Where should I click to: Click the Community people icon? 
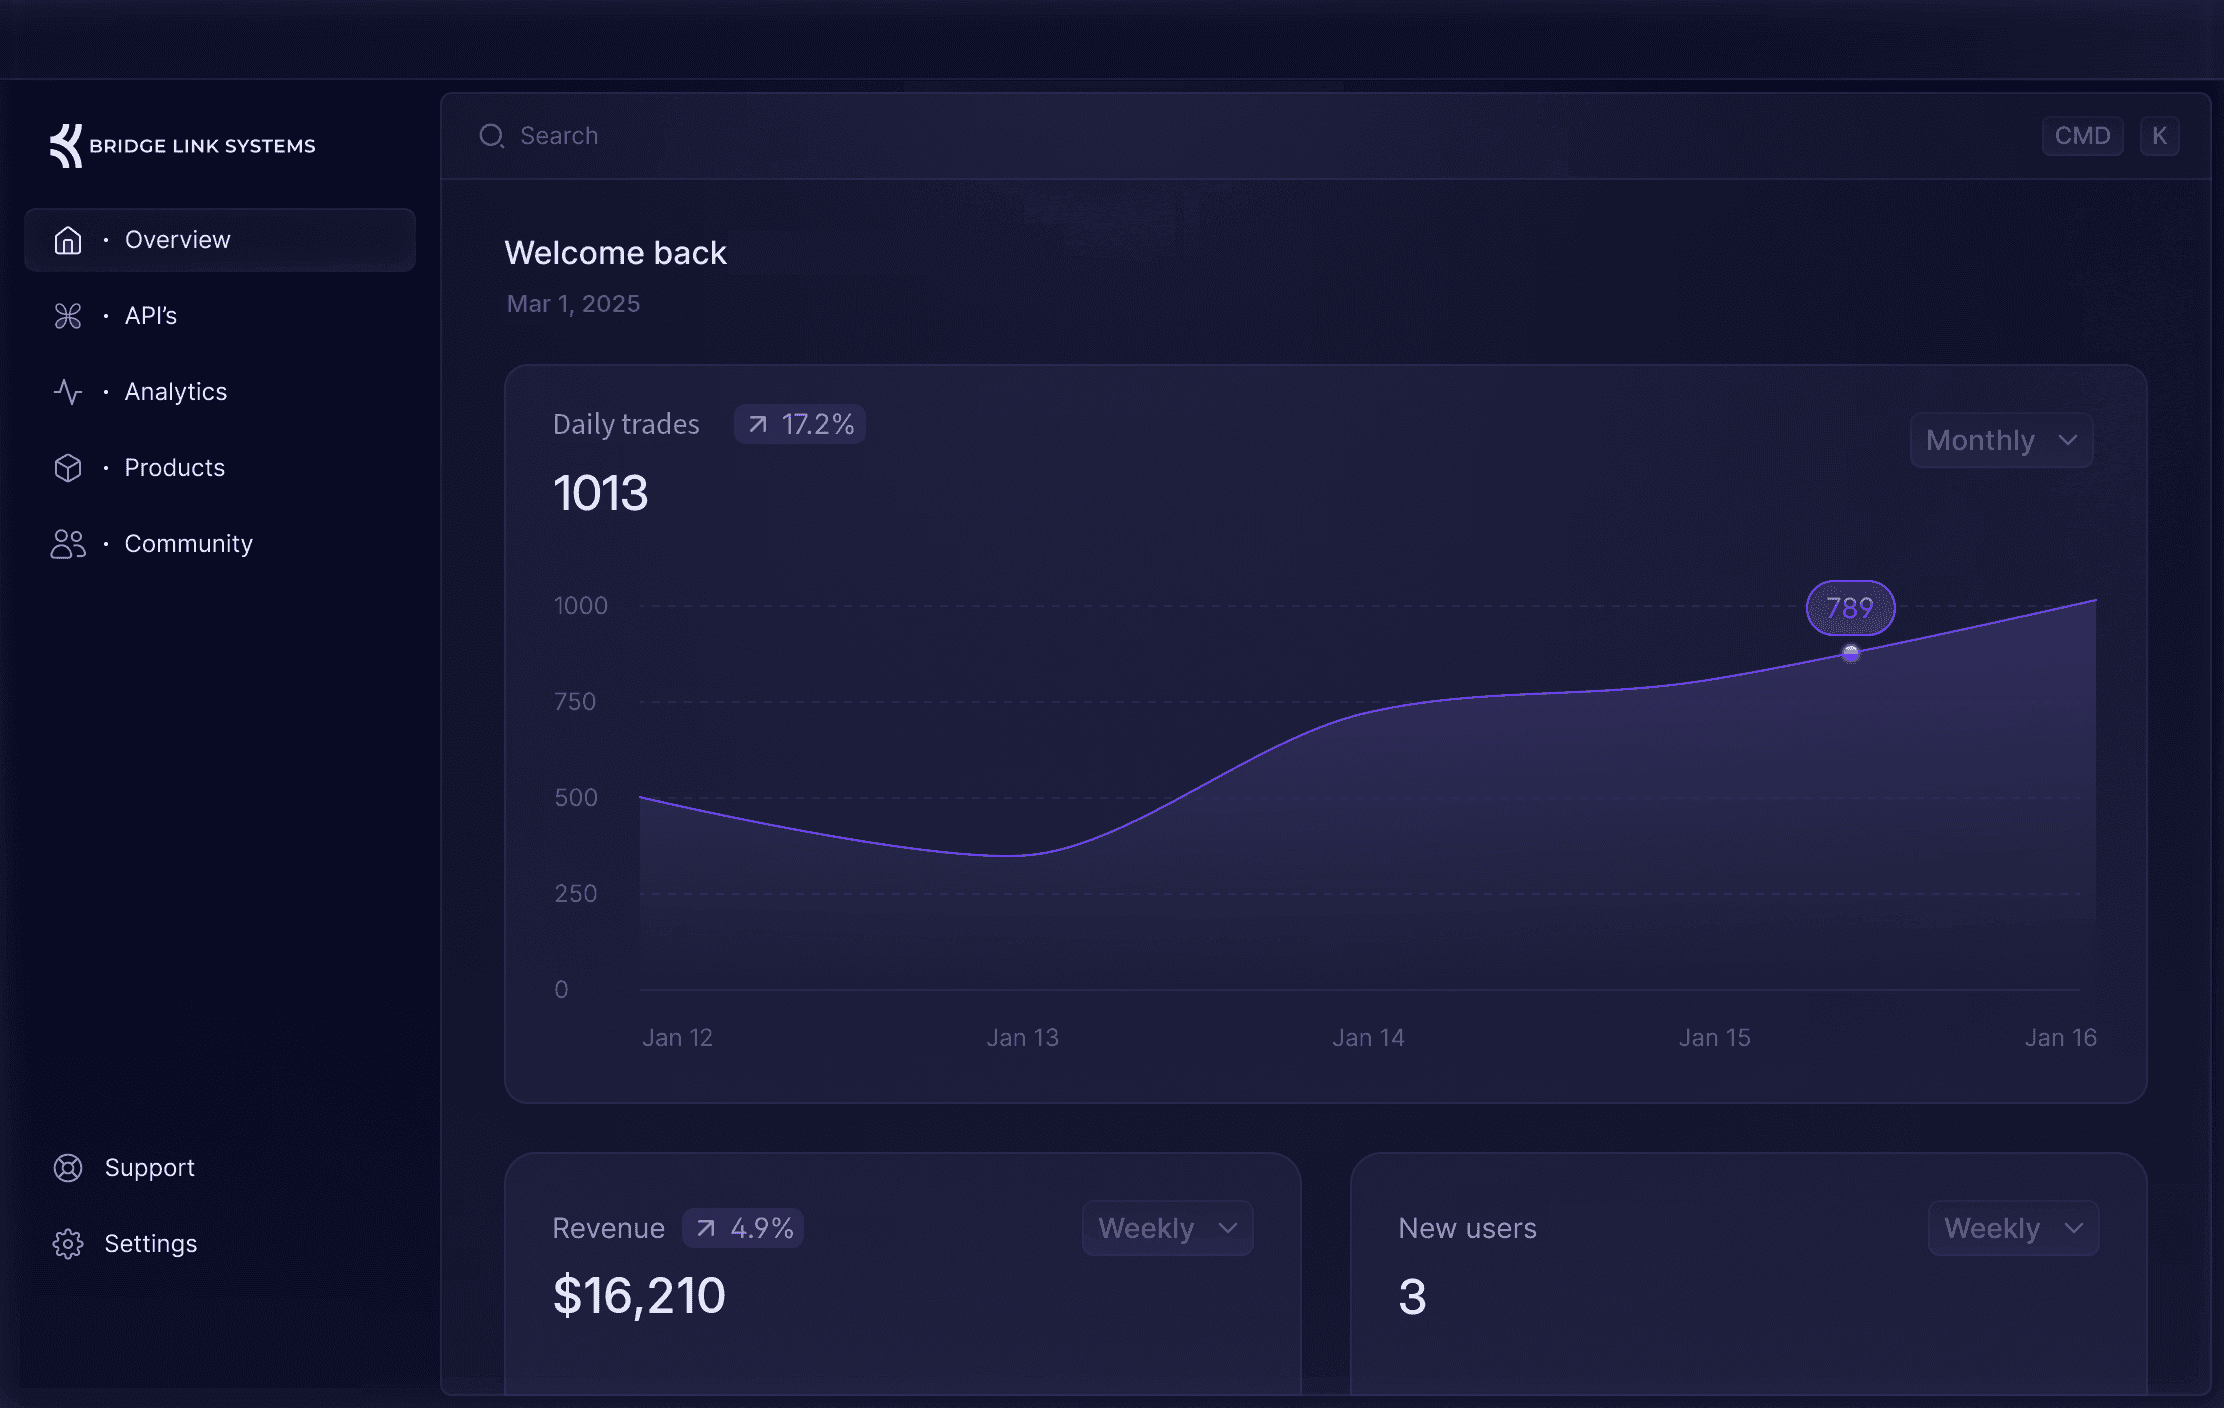tap(68, 544)
